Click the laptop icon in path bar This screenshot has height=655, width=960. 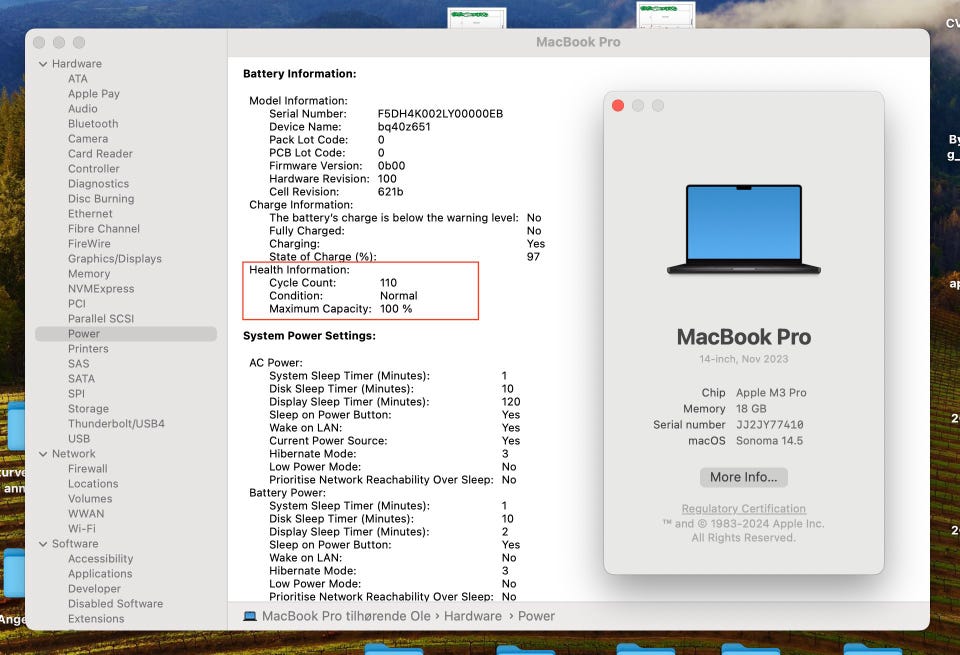tap(250, 616)
